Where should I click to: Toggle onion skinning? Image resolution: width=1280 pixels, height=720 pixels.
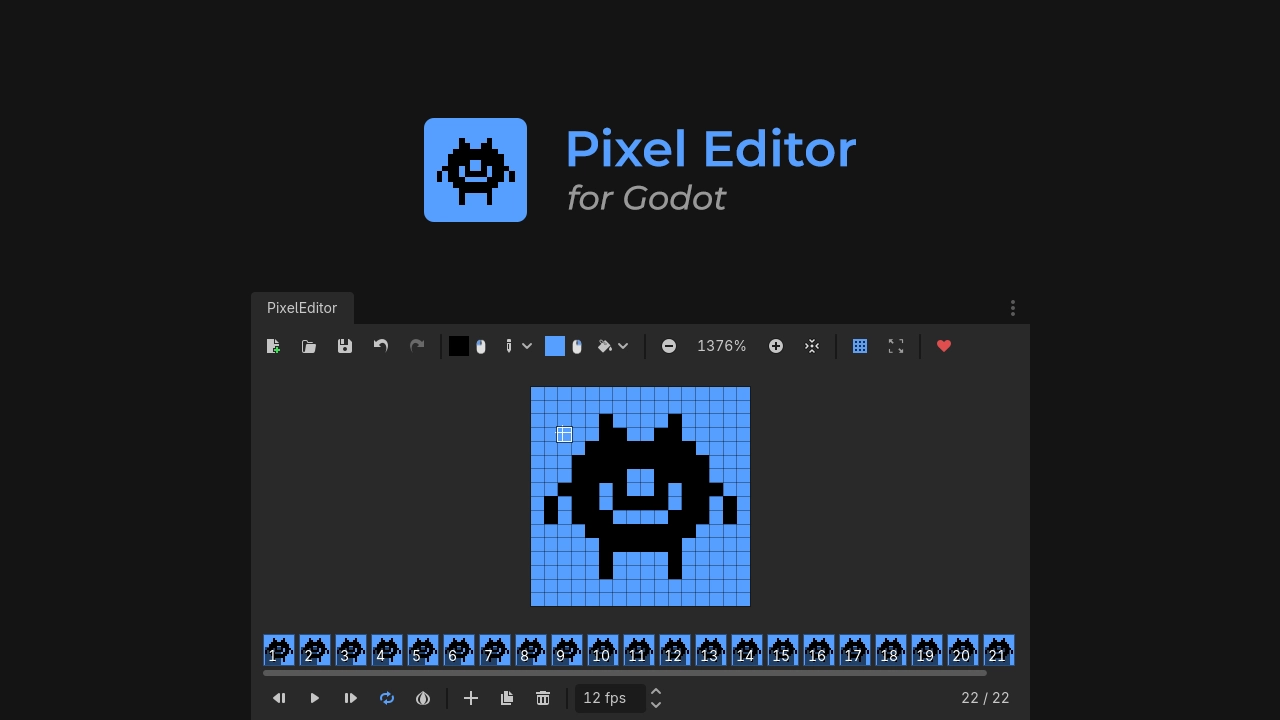point(423,698)
